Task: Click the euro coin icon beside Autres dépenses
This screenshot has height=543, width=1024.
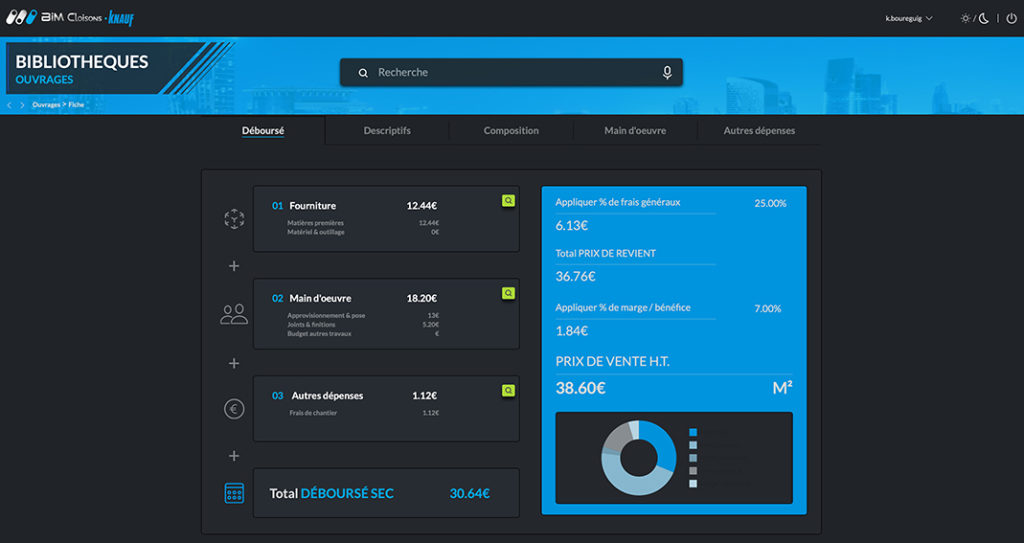Action: 234,409
